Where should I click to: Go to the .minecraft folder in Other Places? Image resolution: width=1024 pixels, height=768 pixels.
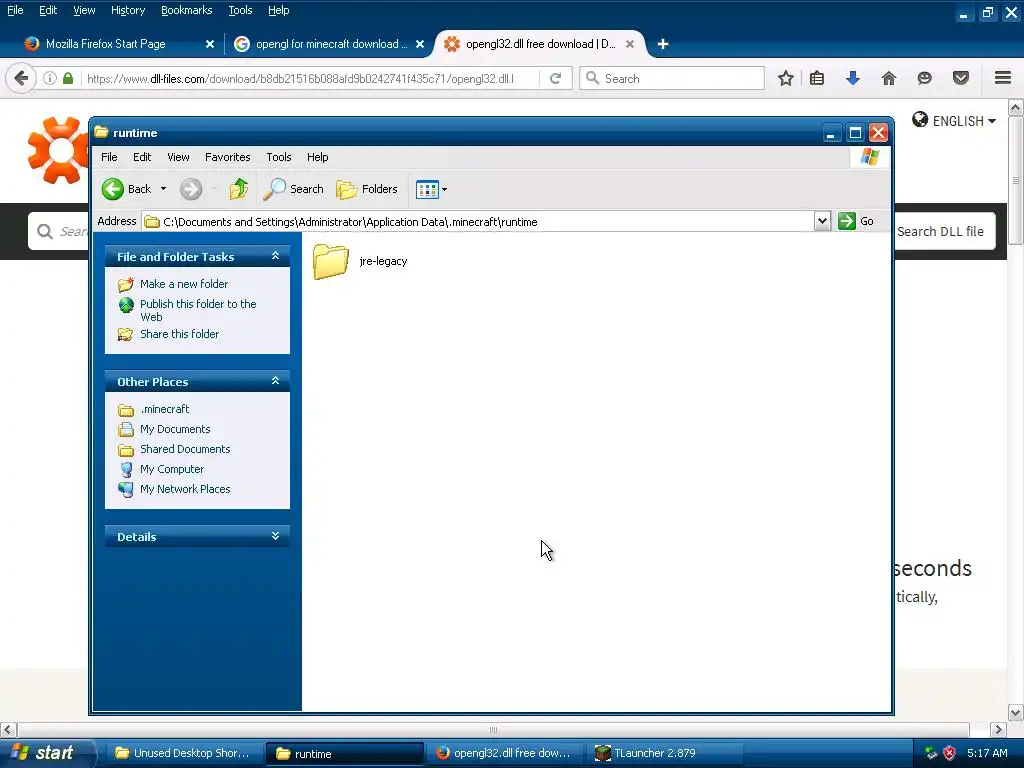[x=165, y=409]
